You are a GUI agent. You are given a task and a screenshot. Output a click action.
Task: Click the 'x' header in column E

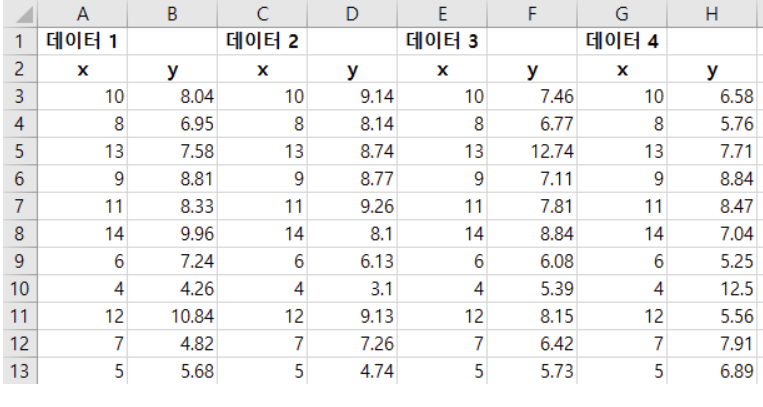pos(442,69)
